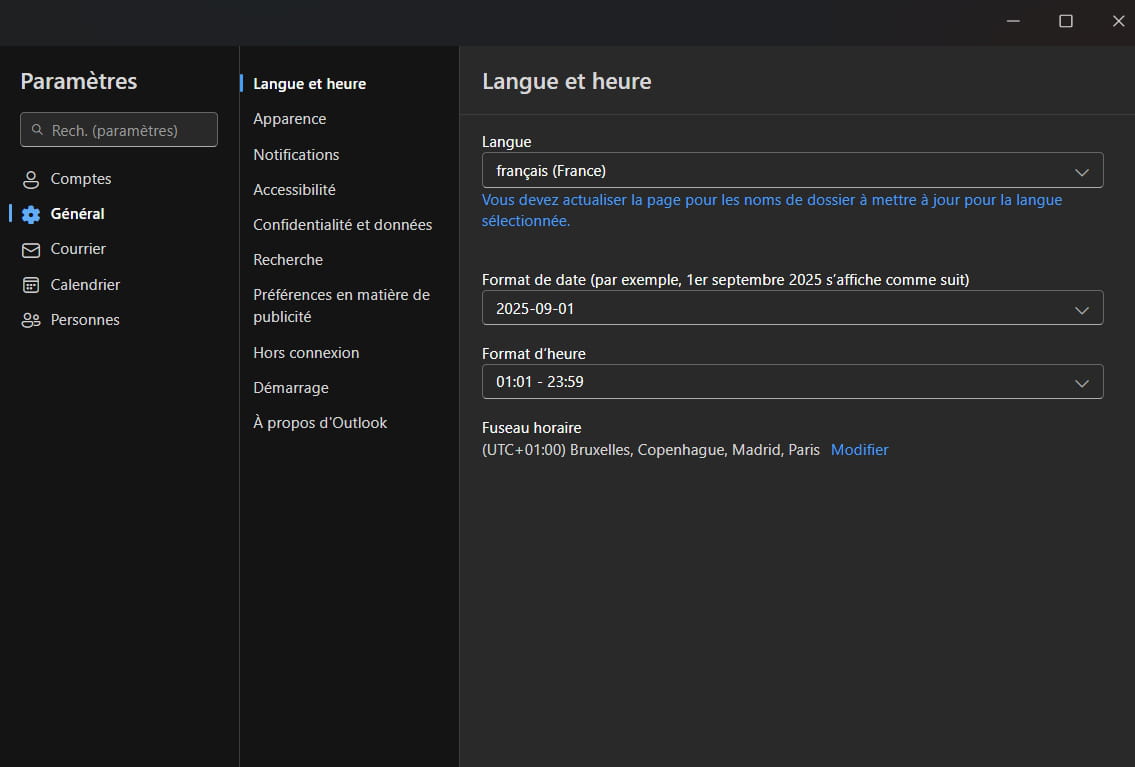Open the Format d'heure dropdown
The height and width of the screenshot is (767, 1135).
point(792,382)
